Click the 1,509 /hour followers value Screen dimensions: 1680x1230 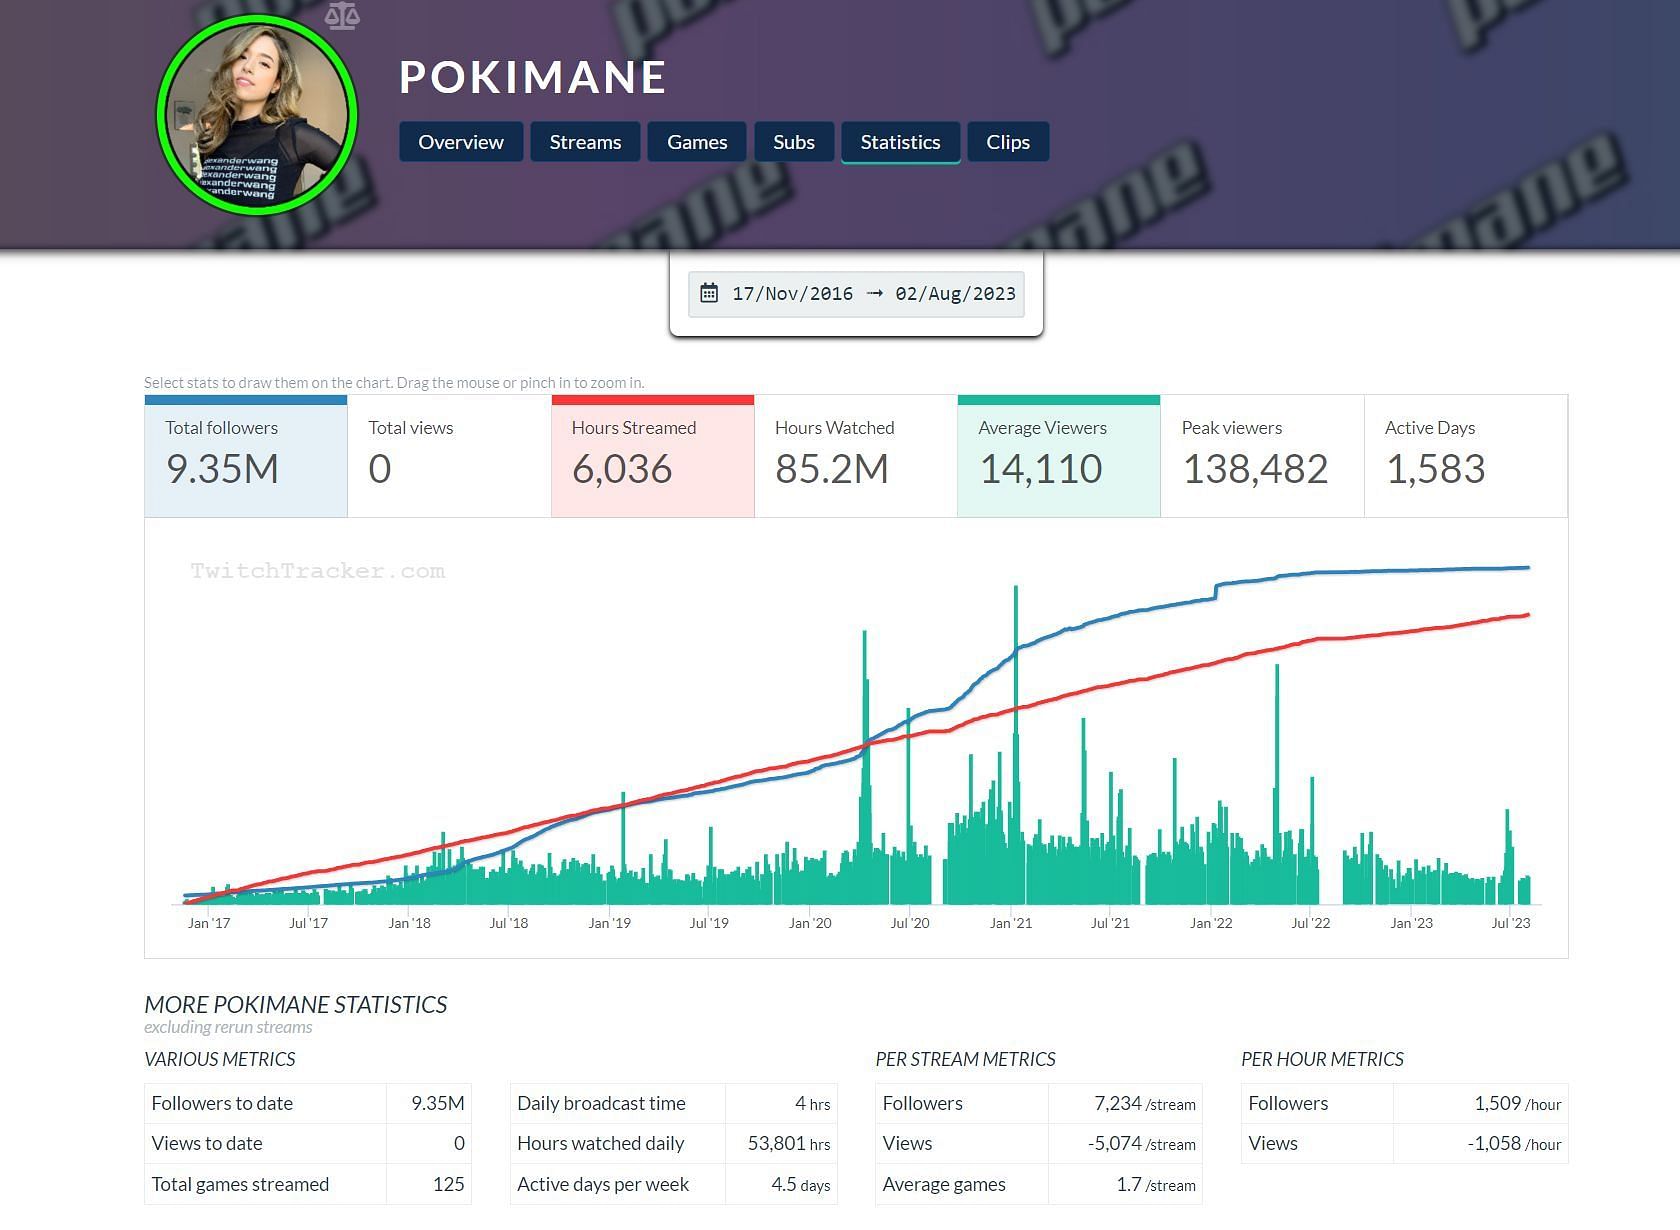[1518, 1103]
